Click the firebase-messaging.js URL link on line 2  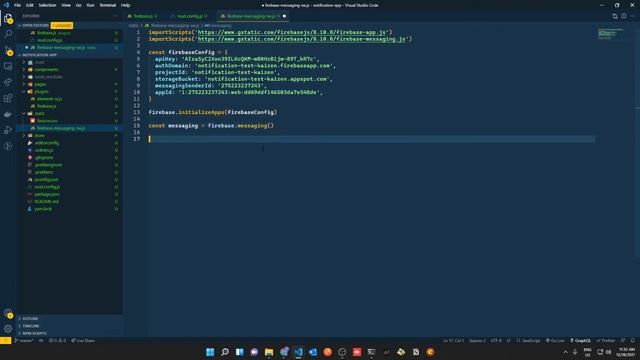click(x=302, y=39)
